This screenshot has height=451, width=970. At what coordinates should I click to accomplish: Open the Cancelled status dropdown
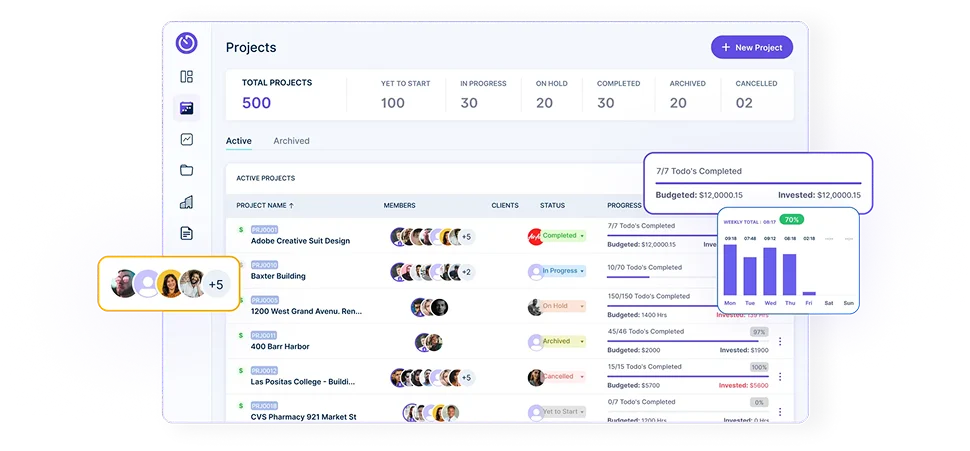581,377
